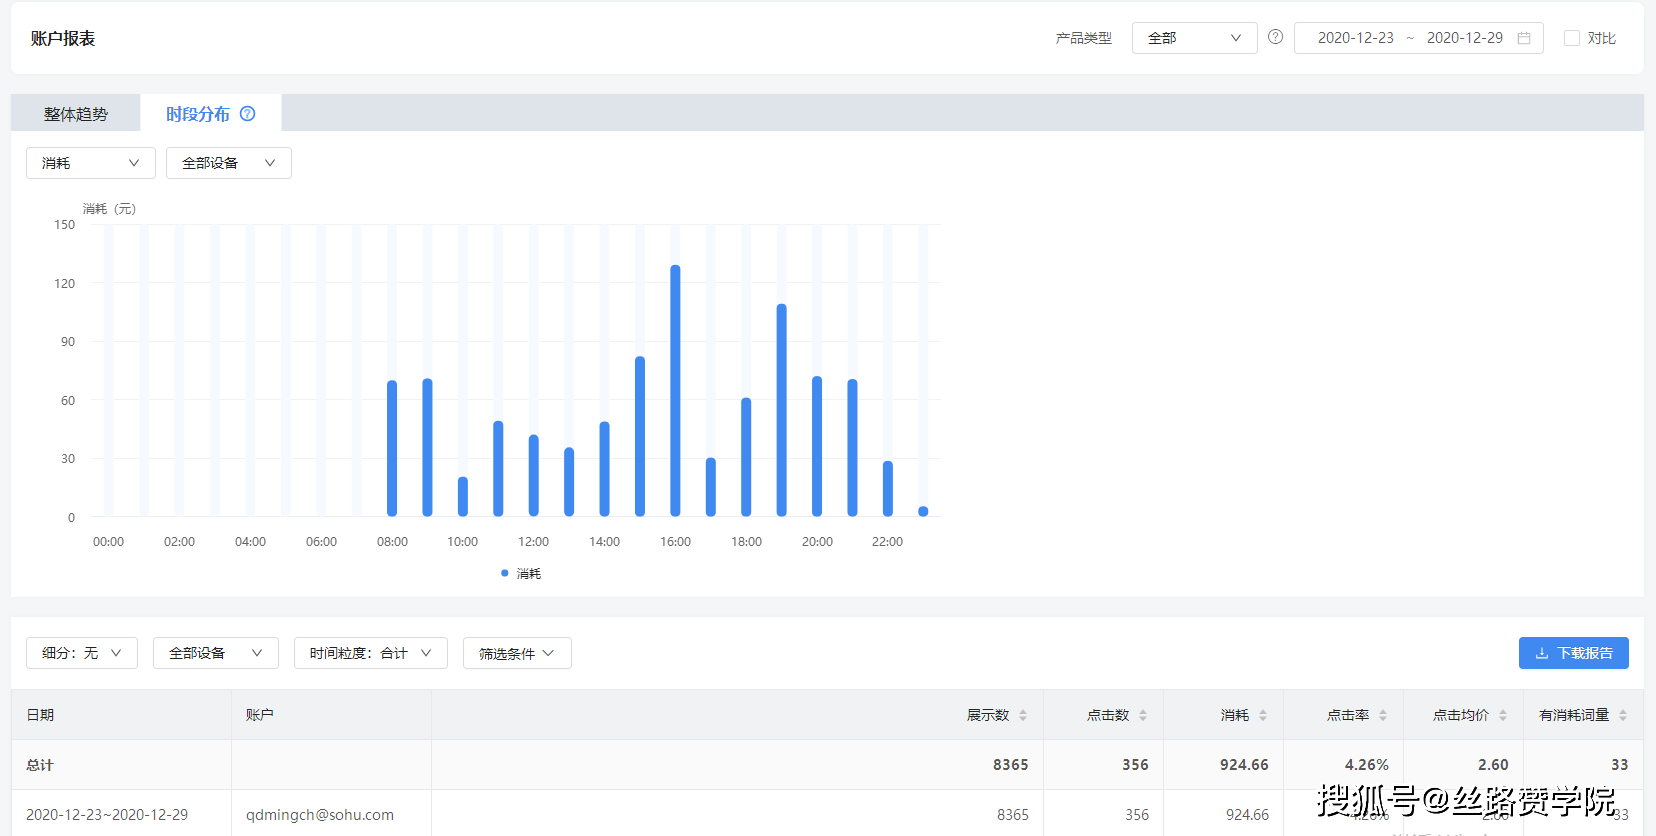The image size is (1656, 836).
Task: Click the 19:00 bar, the second tallest
Action: pyautogui.click(x=781, y=410)
